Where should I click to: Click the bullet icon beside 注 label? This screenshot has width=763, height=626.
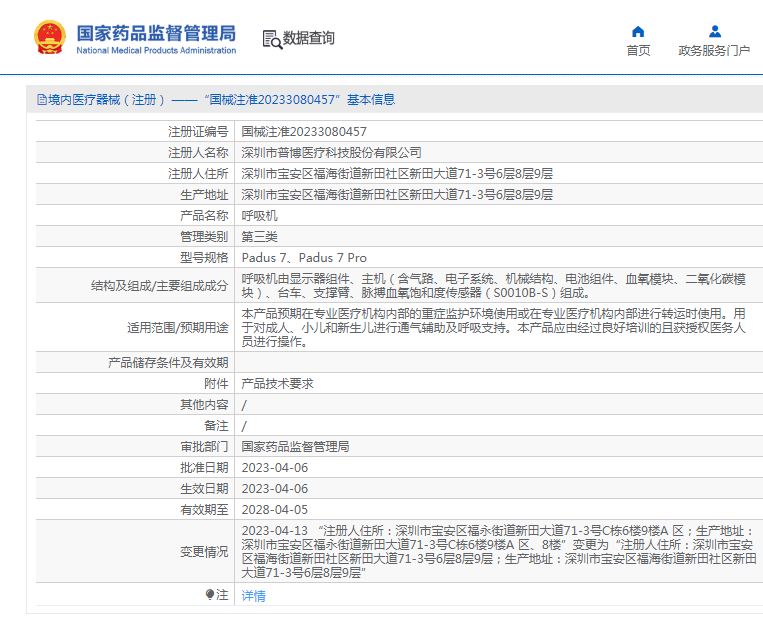pyautogui.click(x=210, y=595)
